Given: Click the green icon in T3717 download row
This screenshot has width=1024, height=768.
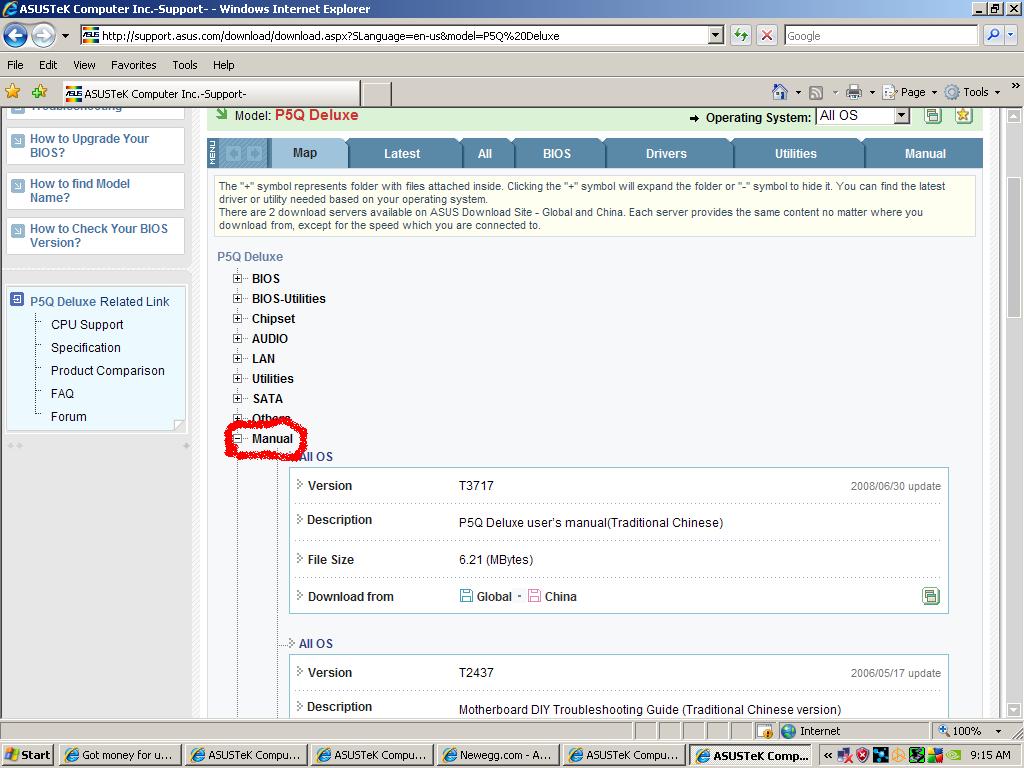Looking at the screenshot, I should click(x=931, y=596).
